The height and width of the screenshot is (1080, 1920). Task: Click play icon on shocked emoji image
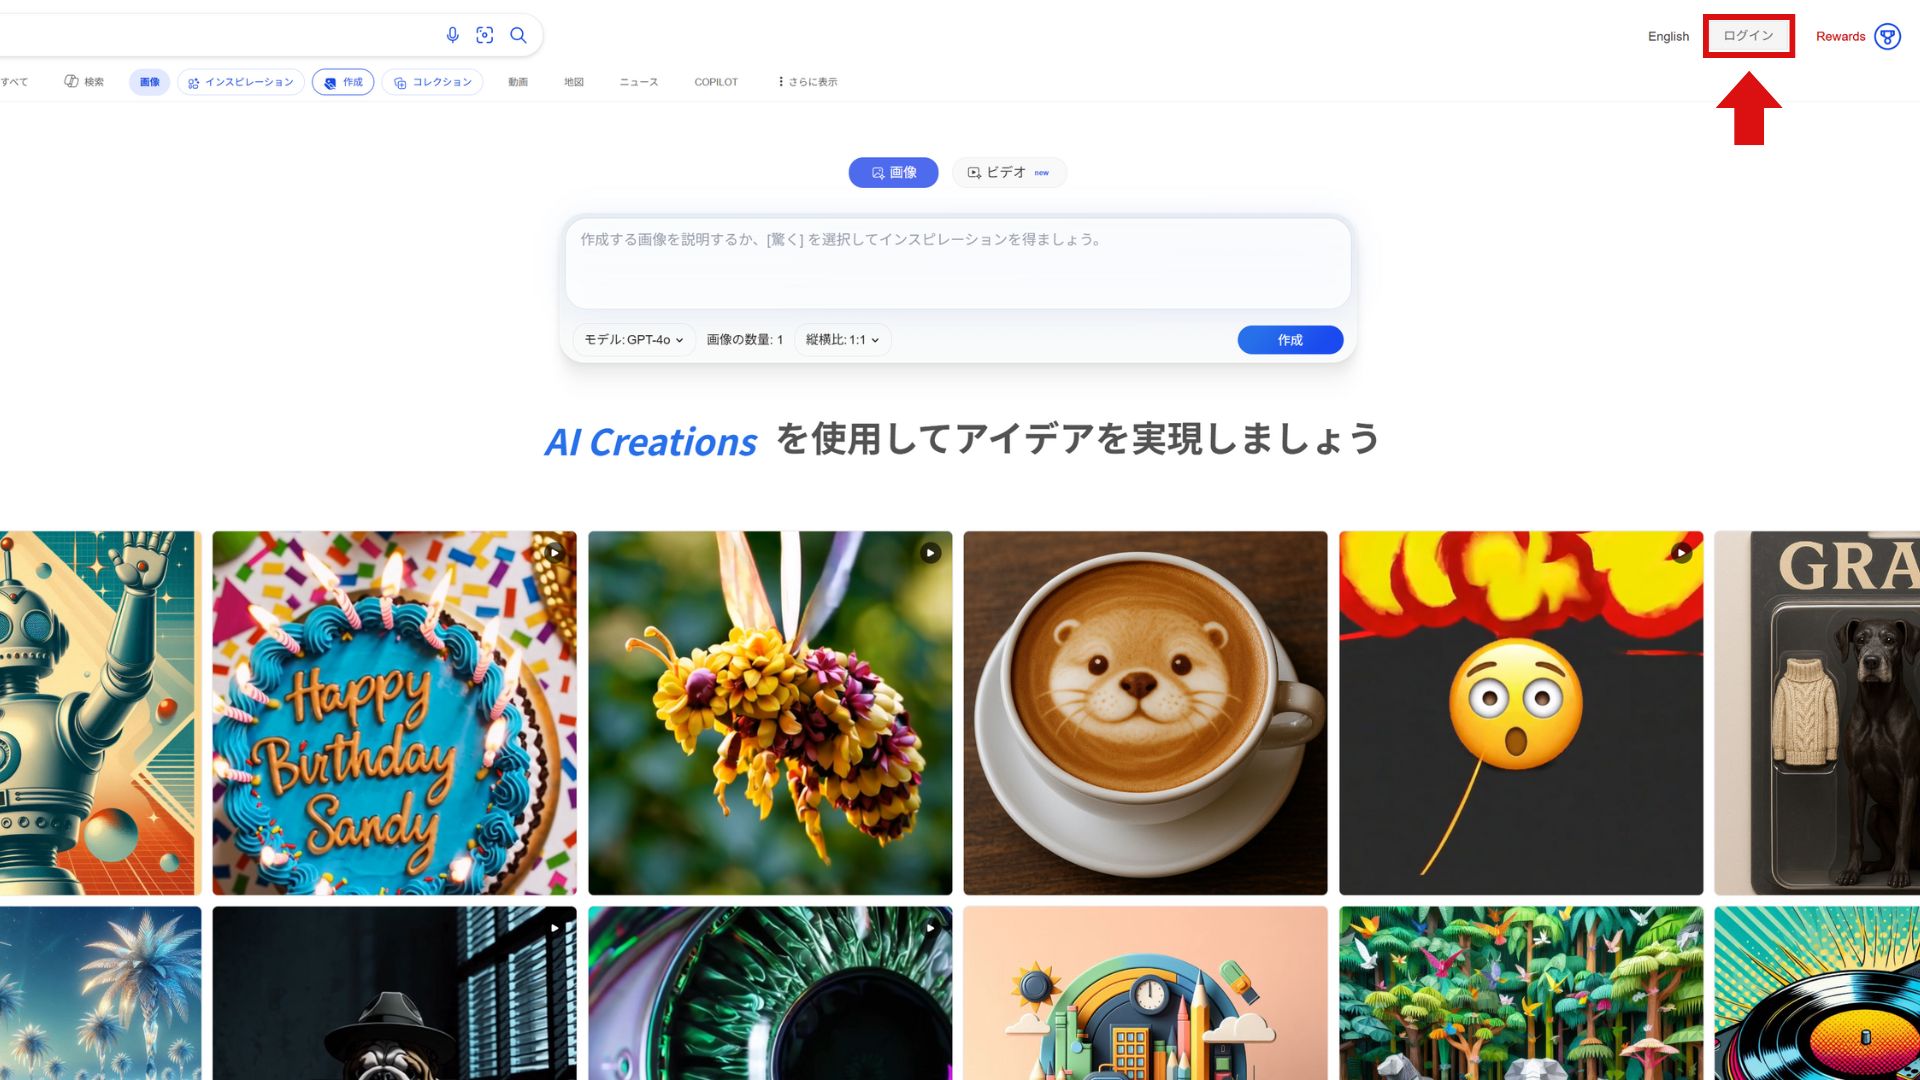[1681, 552]
